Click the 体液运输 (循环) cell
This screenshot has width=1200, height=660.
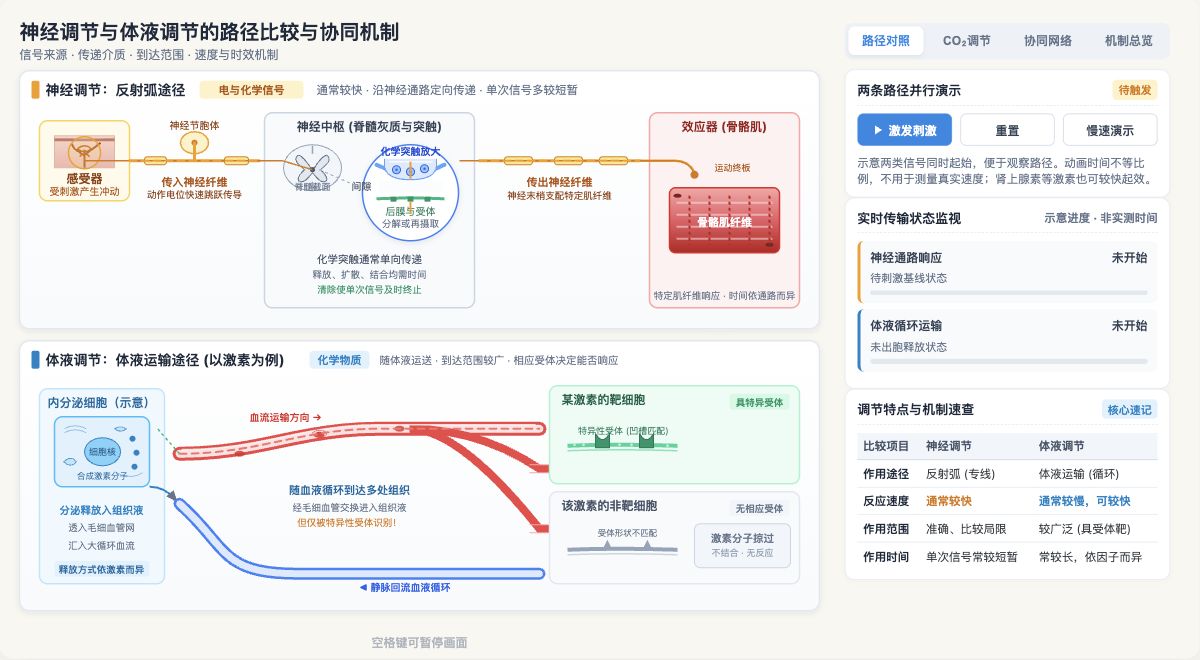pos(1079,473)
